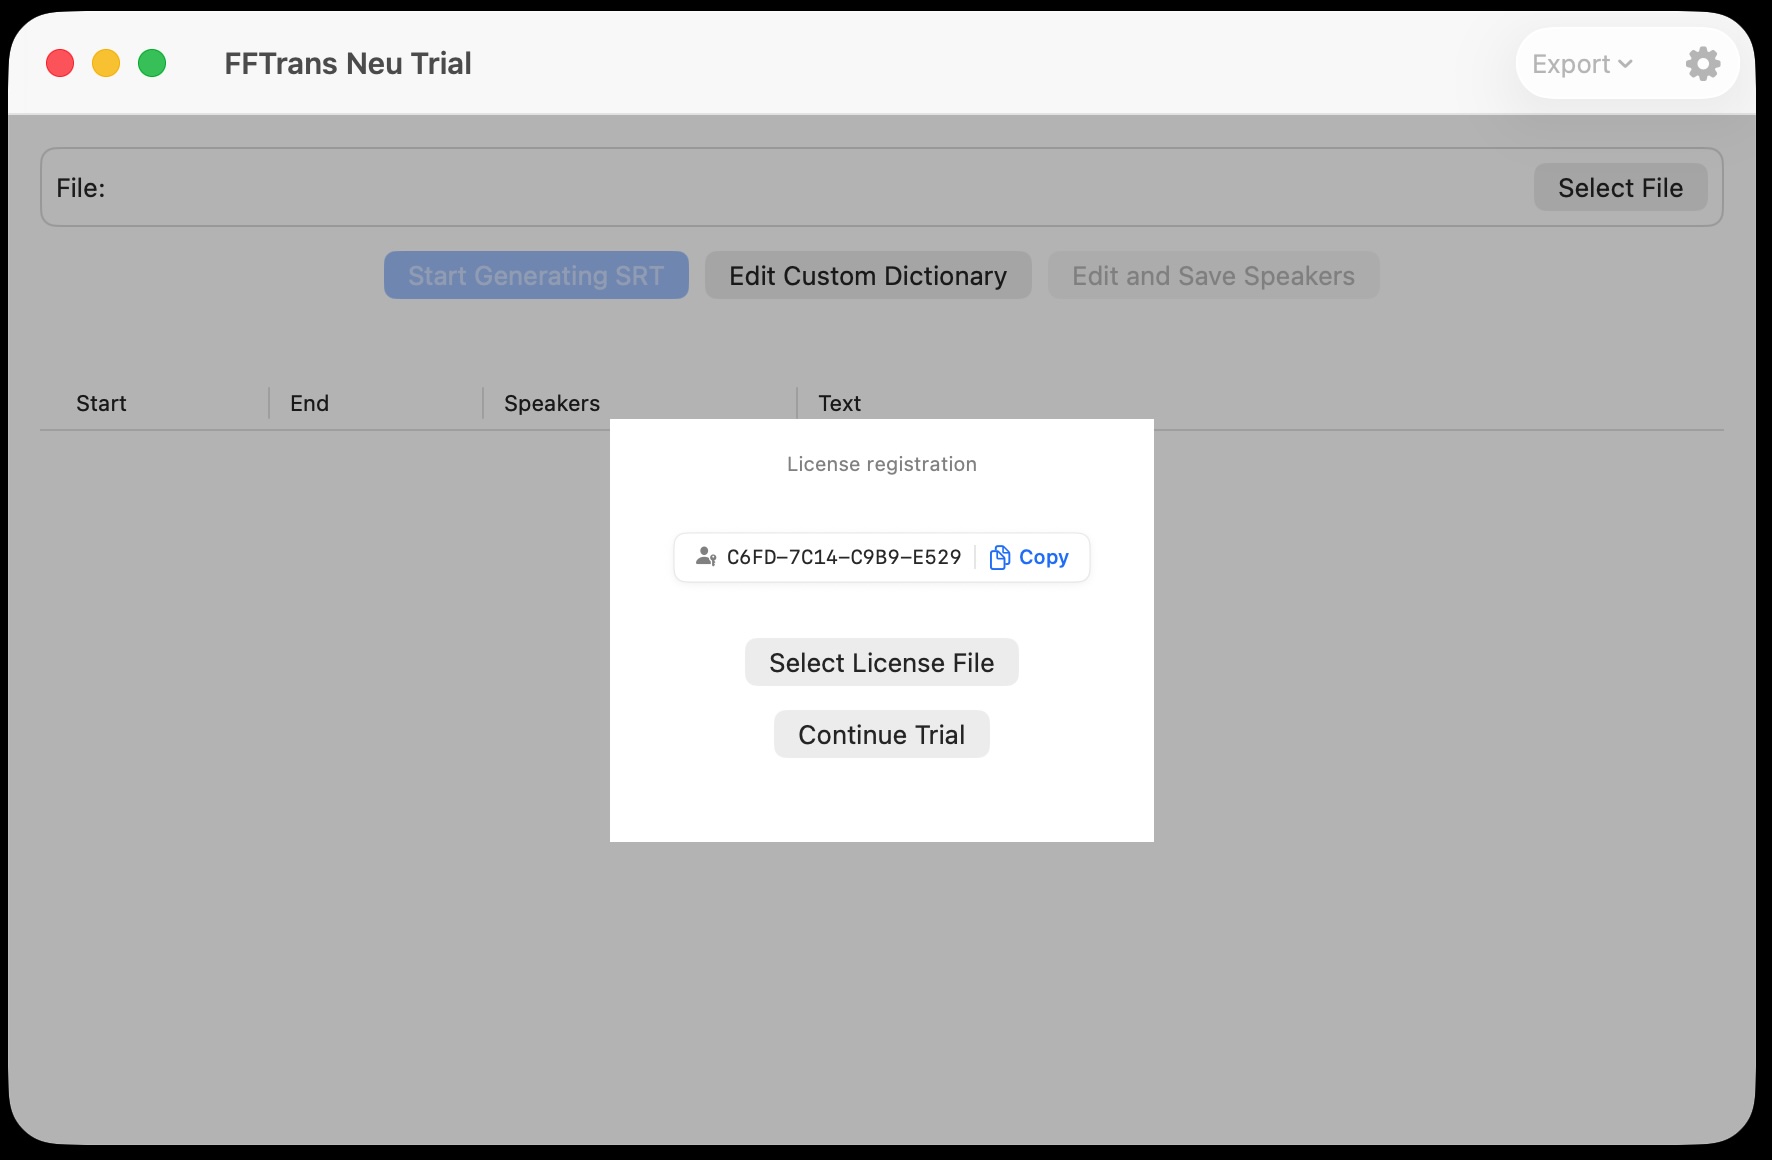1772x1160 pixels.
Task: Close the window with the red button
Action: [x=60, y=64]
